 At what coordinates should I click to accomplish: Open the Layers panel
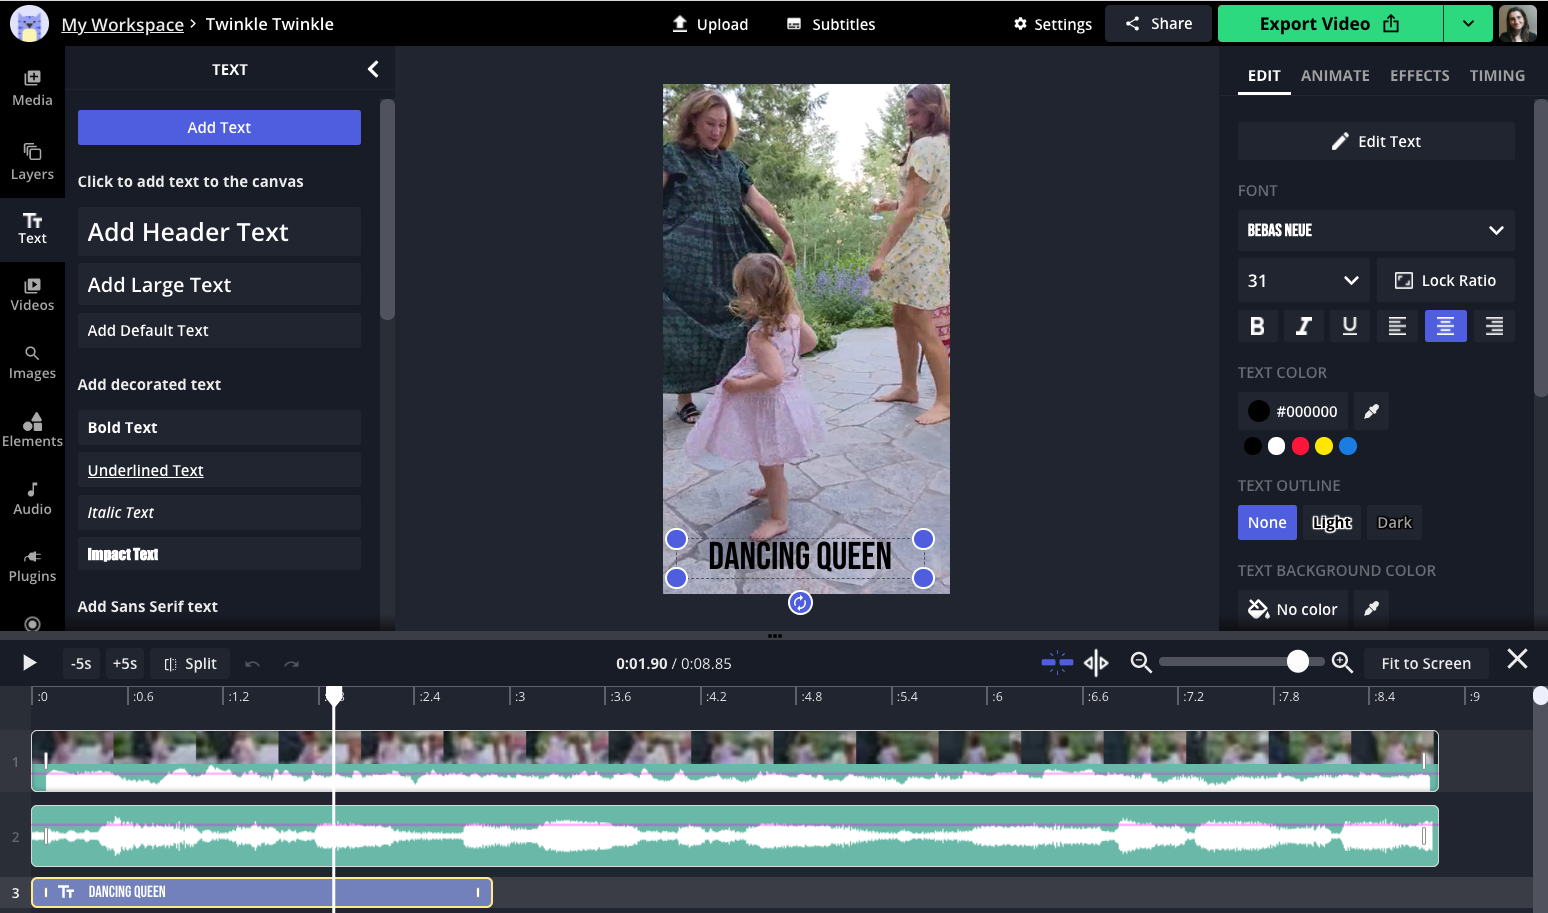click(32, 161)
